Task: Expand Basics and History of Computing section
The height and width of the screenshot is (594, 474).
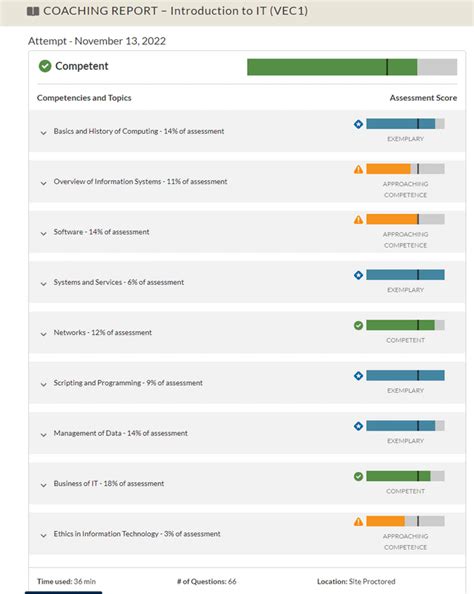Action: 44,133
